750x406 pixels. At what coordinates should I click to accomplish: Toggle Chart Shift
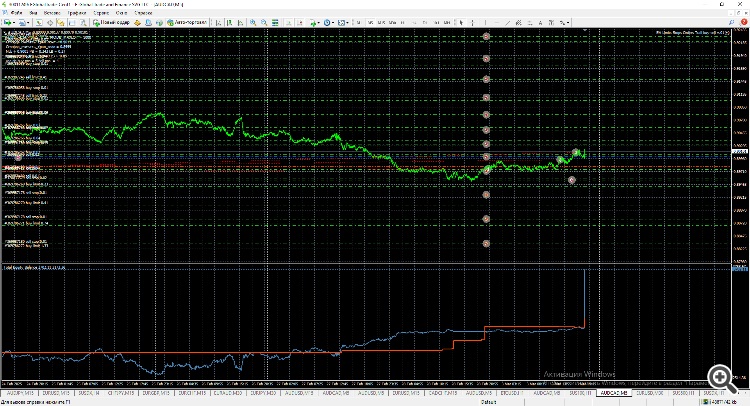point(300,22)
